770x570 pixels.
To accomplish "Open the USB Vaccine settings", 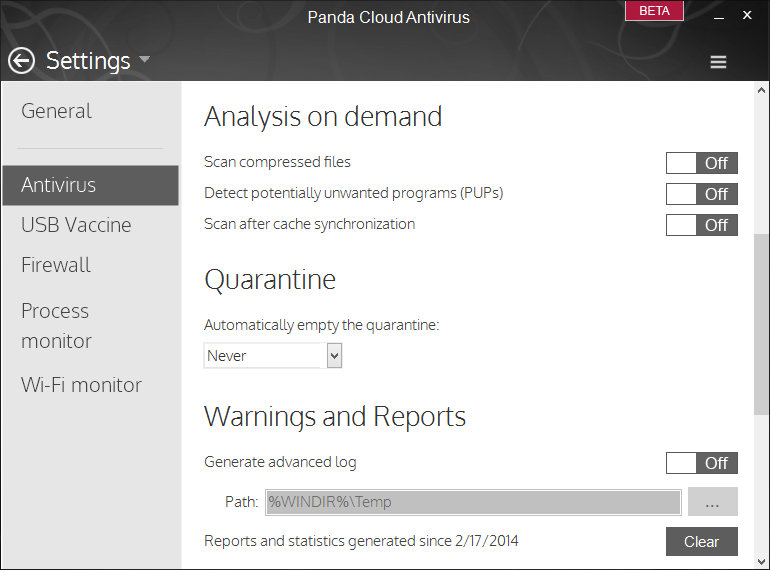I will tap(76, 225).
